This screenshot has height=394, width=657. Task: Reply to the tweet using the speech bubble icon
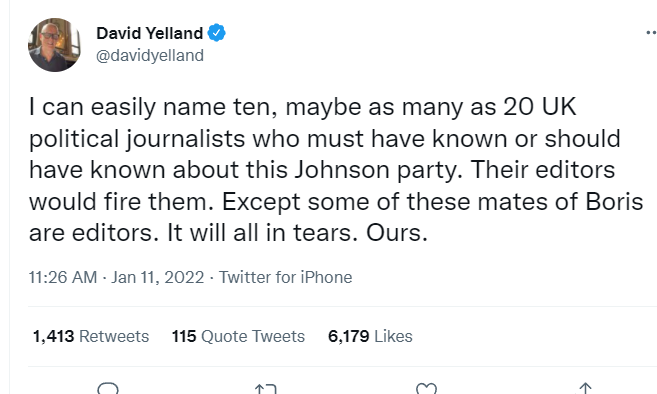108,389
